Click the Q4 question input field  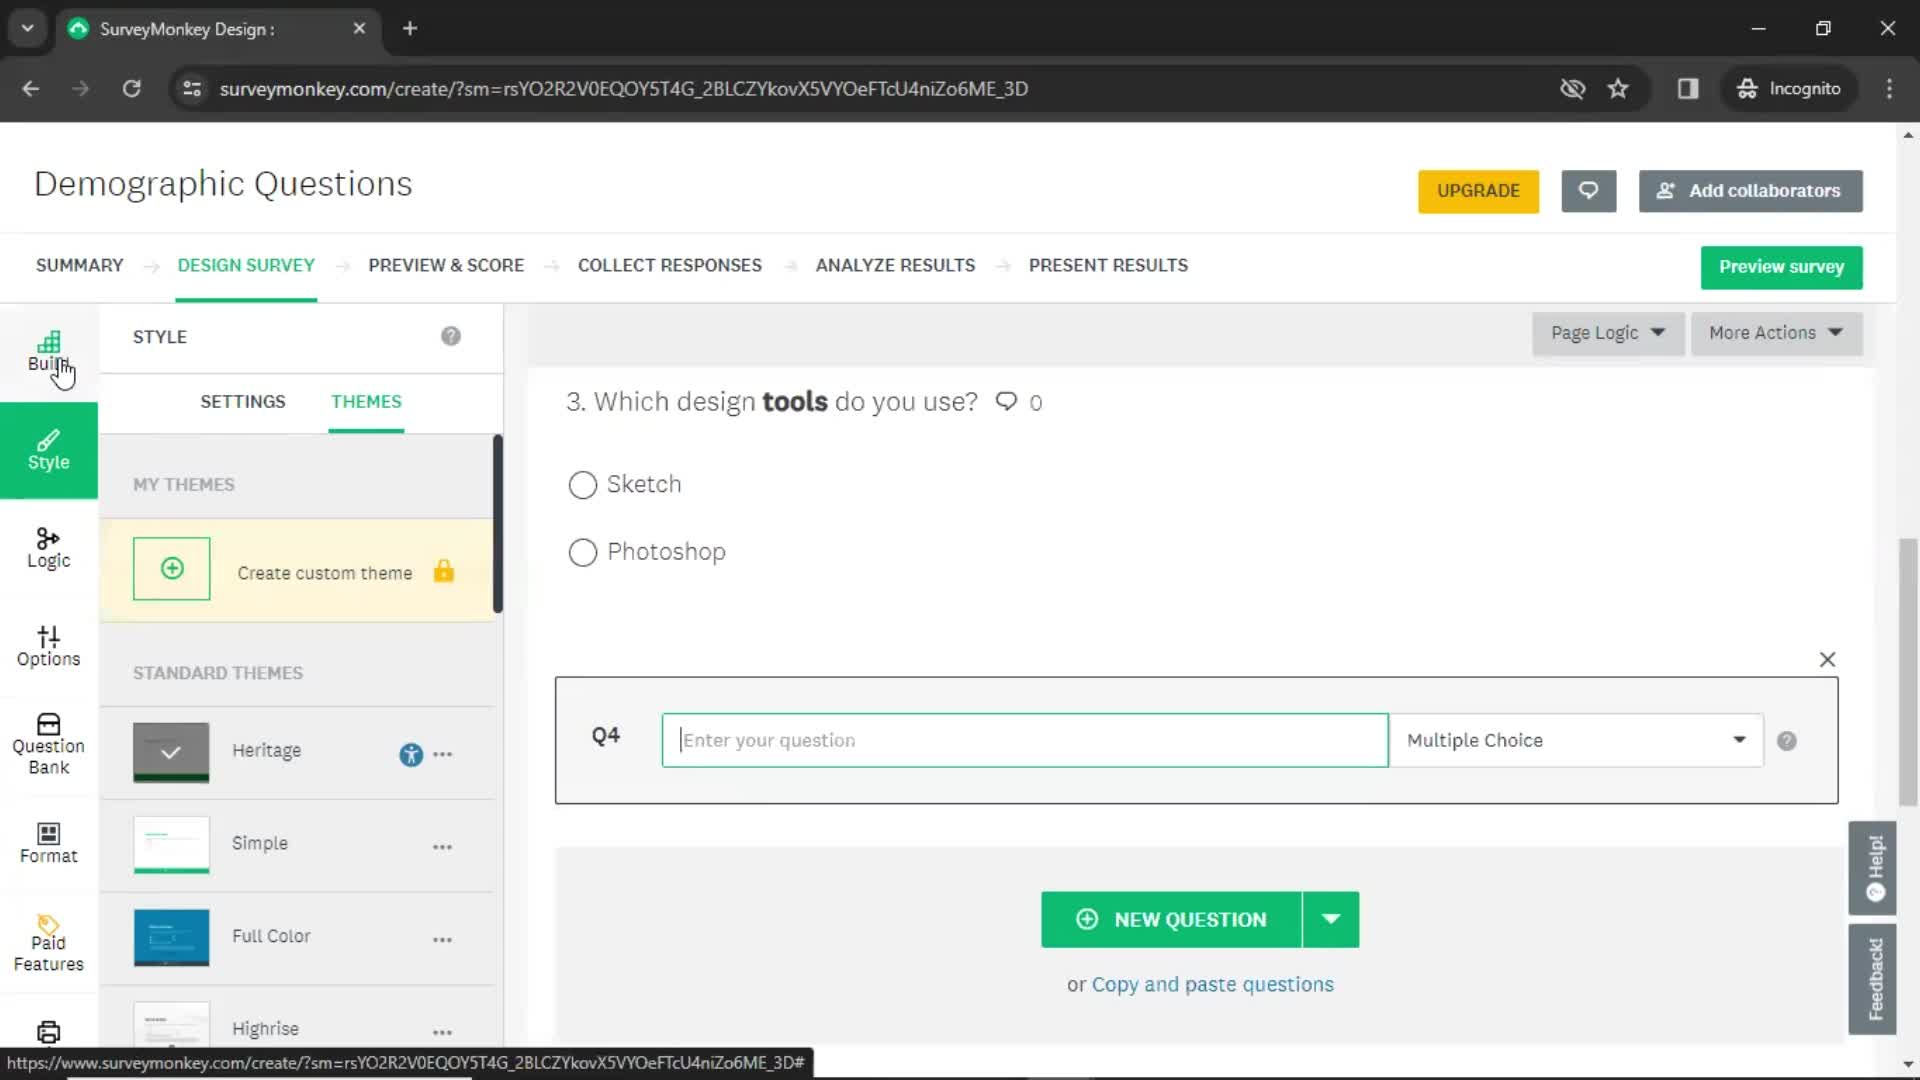1027,740
